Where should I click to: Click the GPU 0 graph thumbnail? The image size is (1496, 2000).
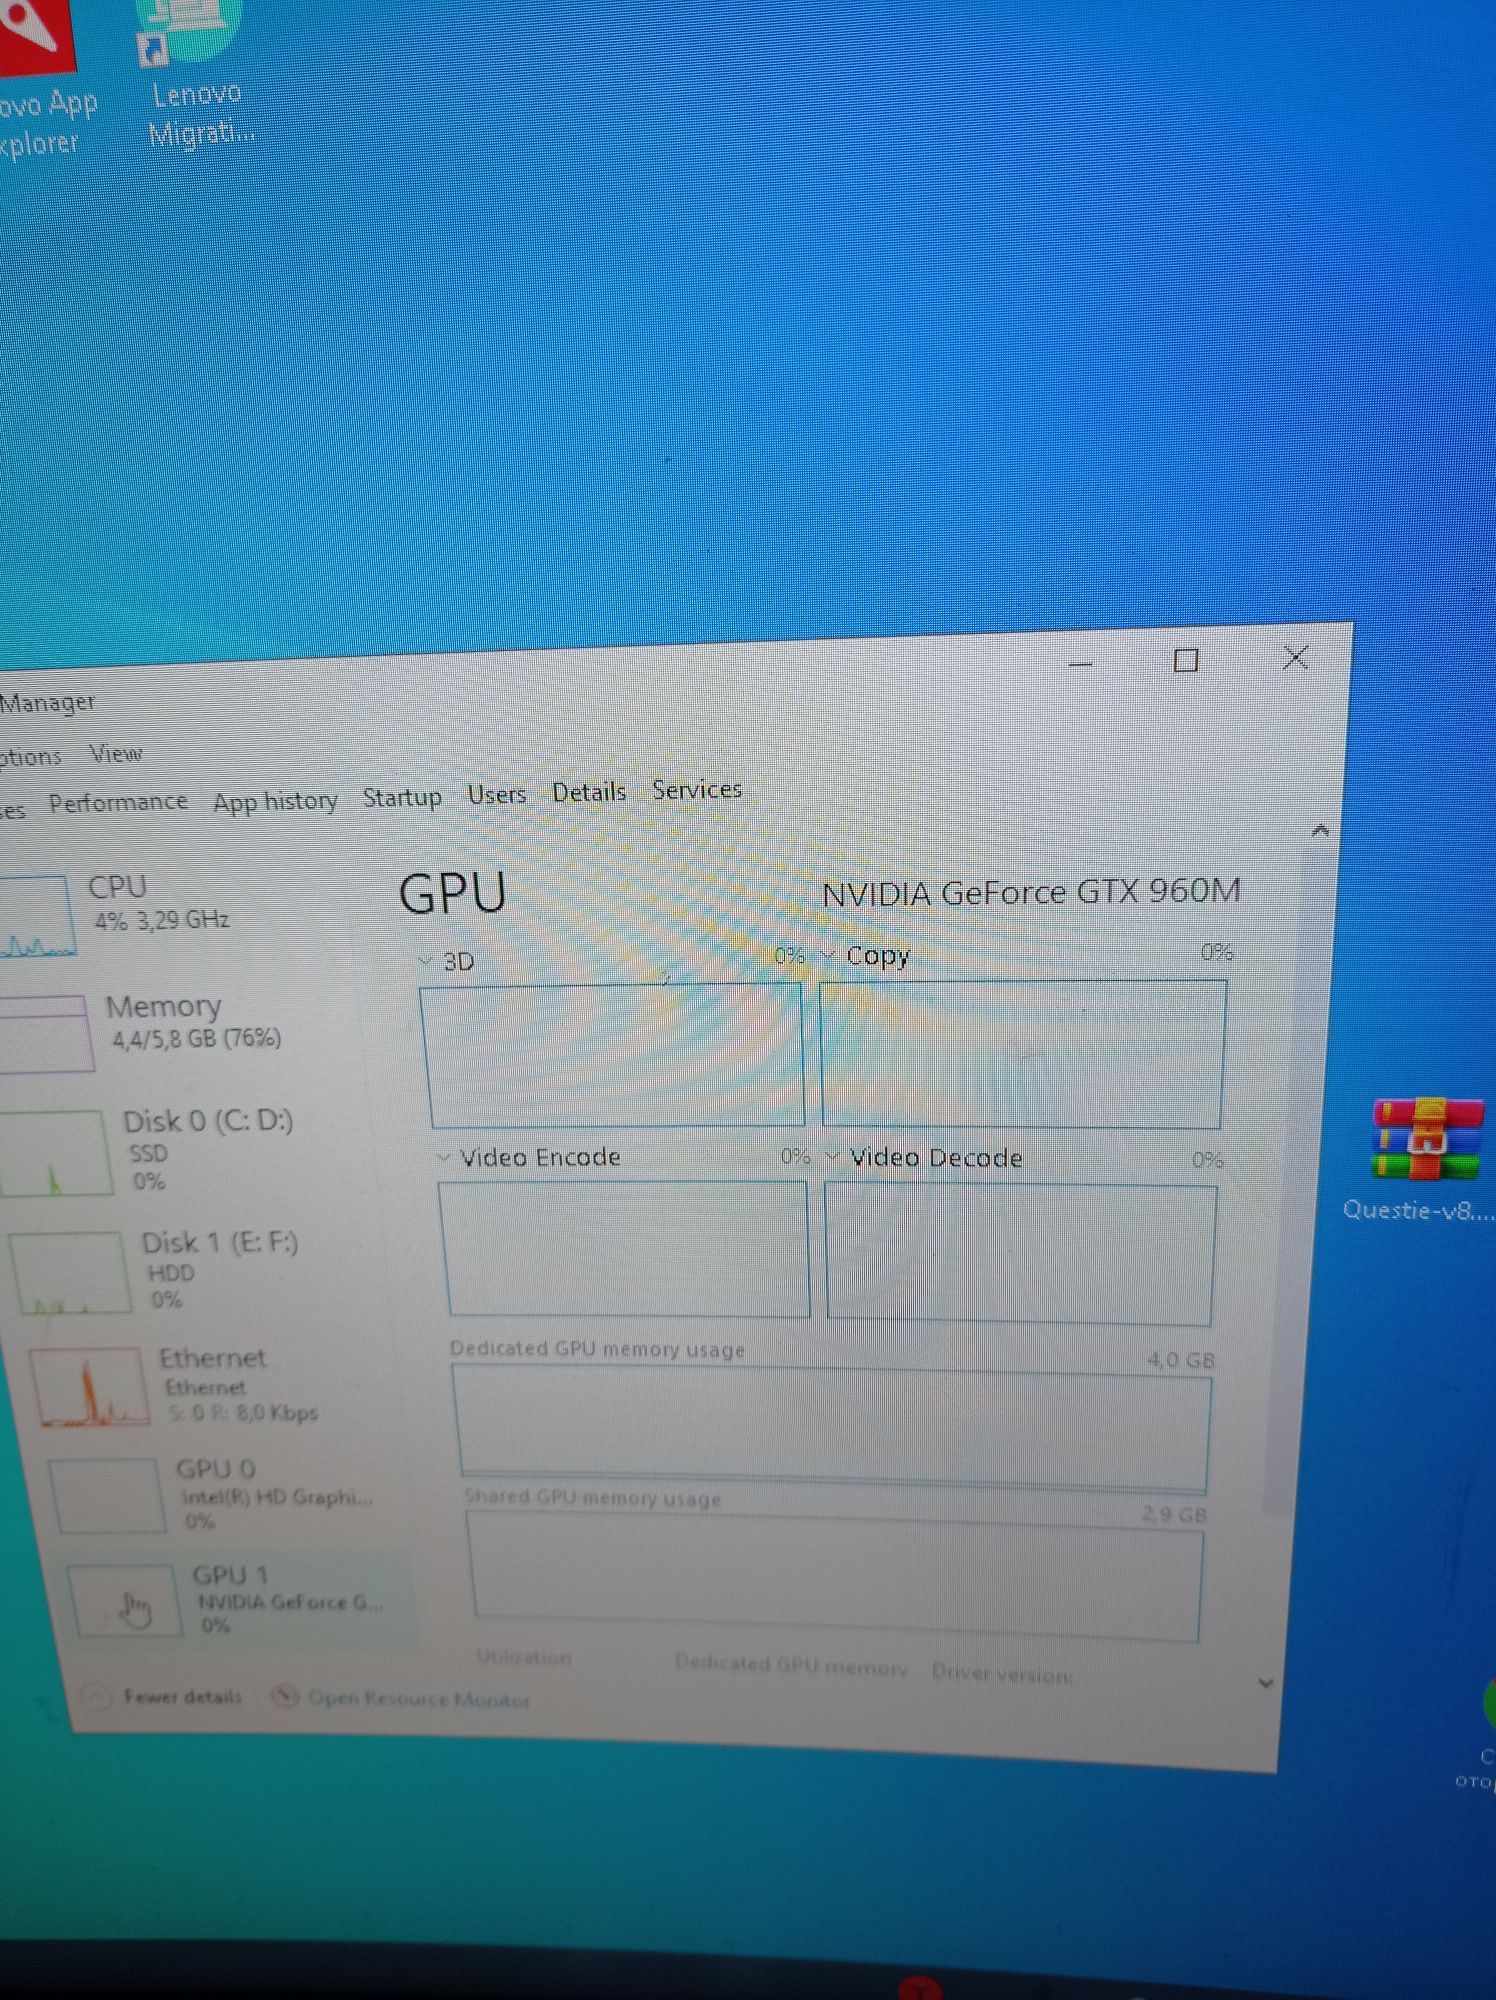(108, 1495)
